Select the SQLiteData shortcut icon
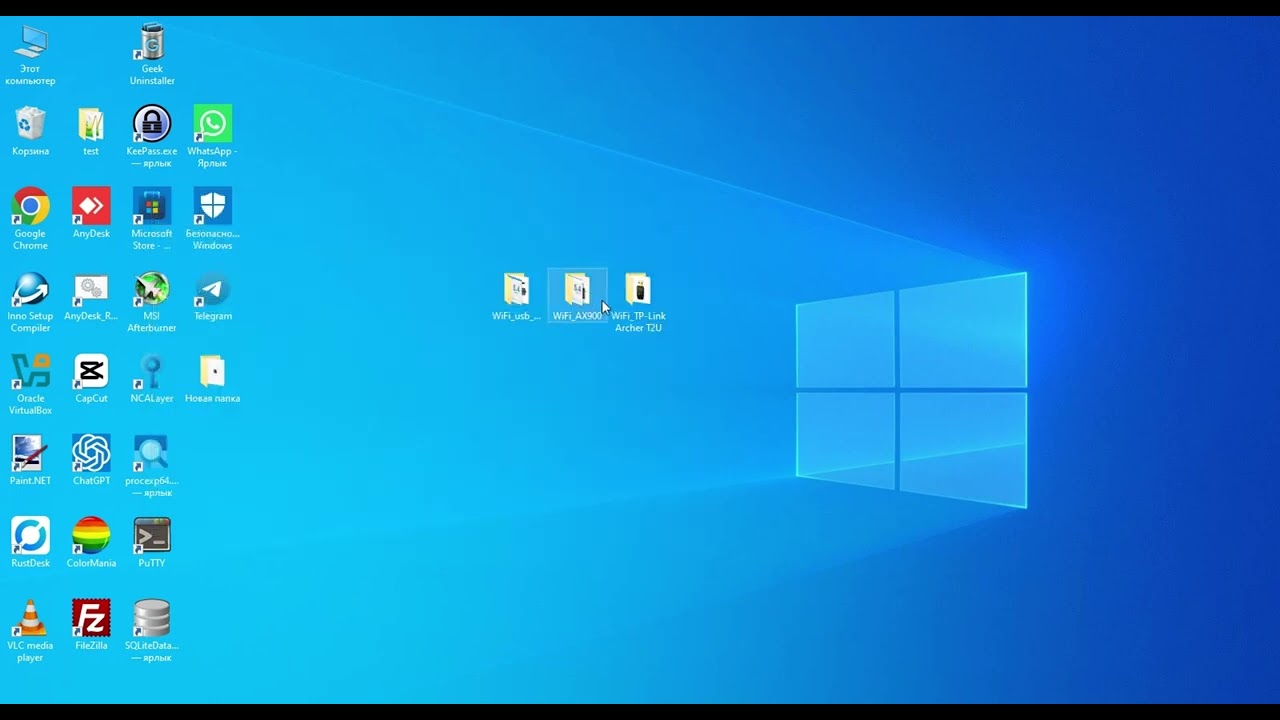This screenshot has height=720, width=1280. tap(152, 618)
